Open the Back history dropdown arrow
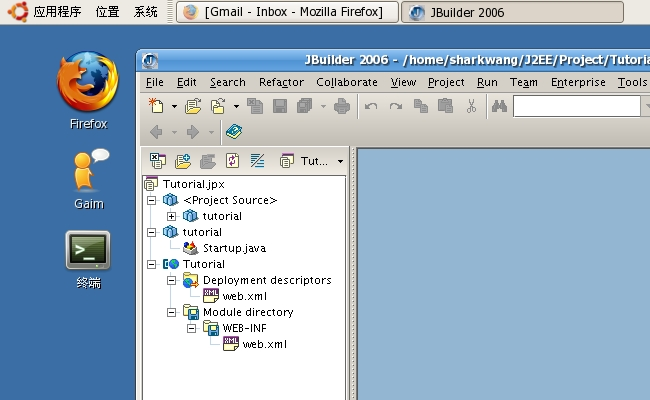Screen dimensions: 650x400 [x=175, y=133]
